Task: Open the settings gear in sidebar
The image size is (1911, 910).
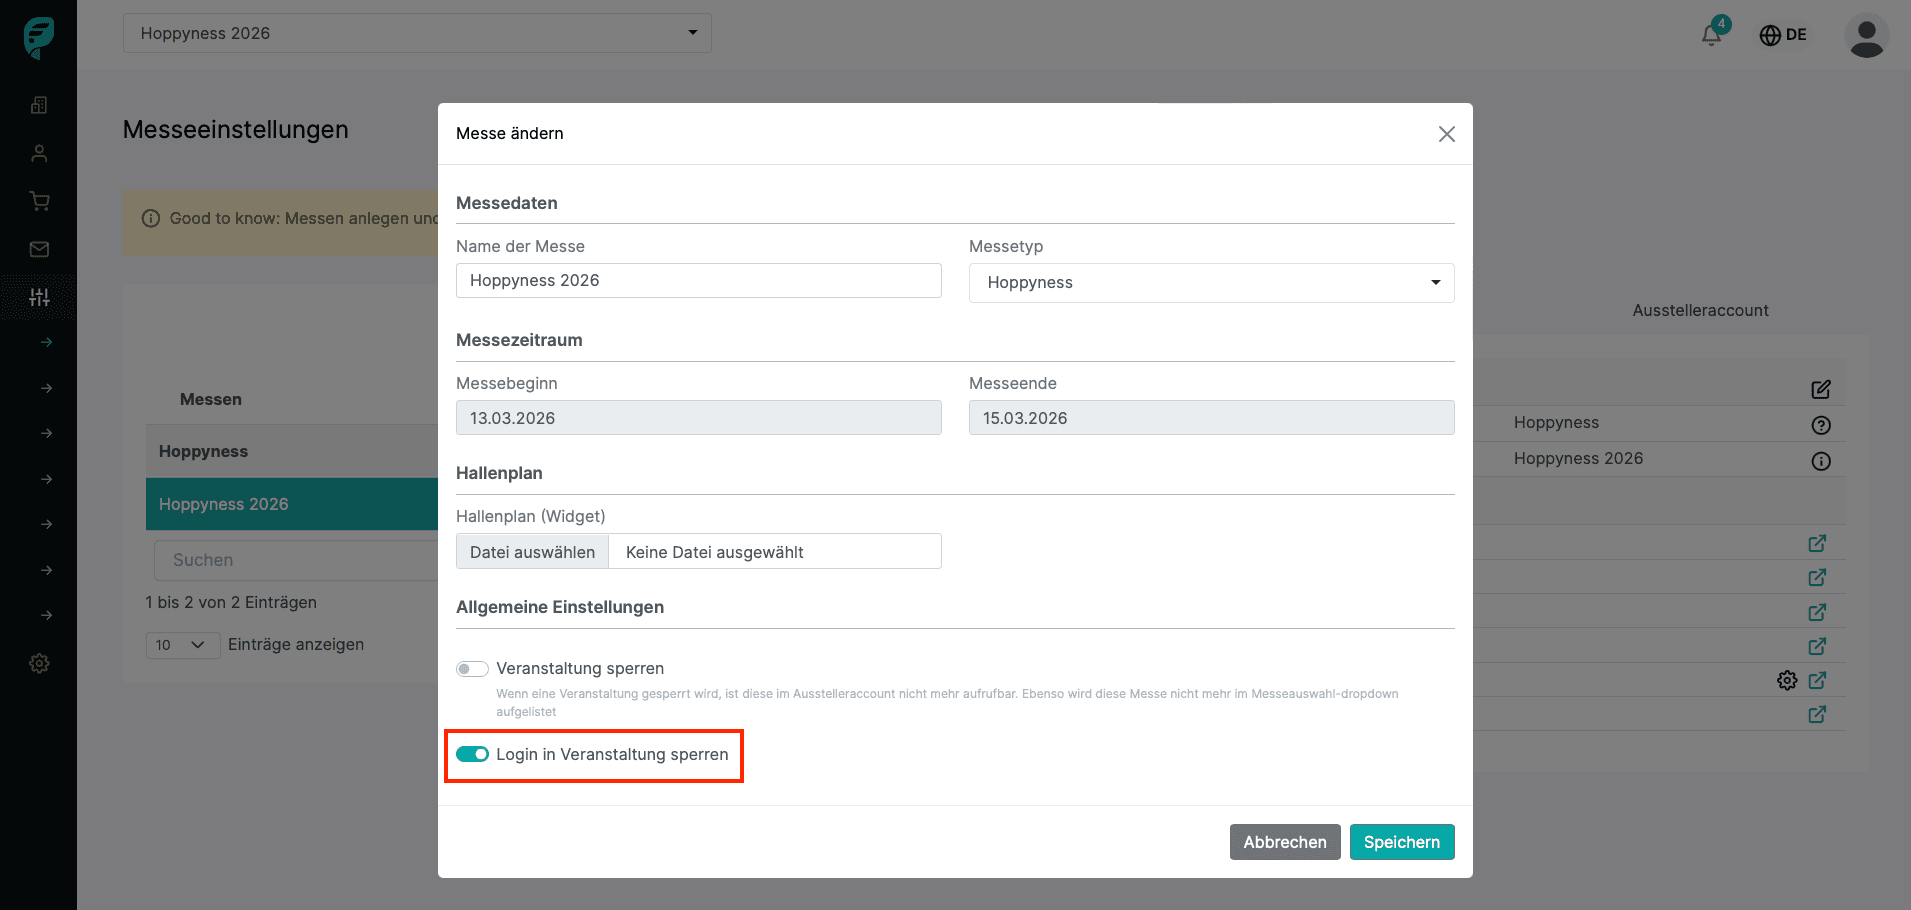Action: [x=39, y=663]
